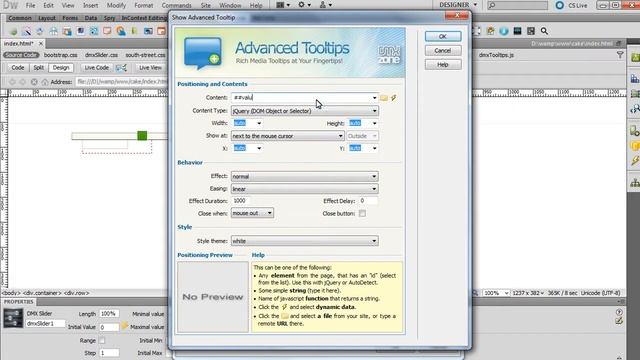Tick the Close button checkbox
Image resolution: width=640 pixels, height=360 pixels.
[362, 213]
